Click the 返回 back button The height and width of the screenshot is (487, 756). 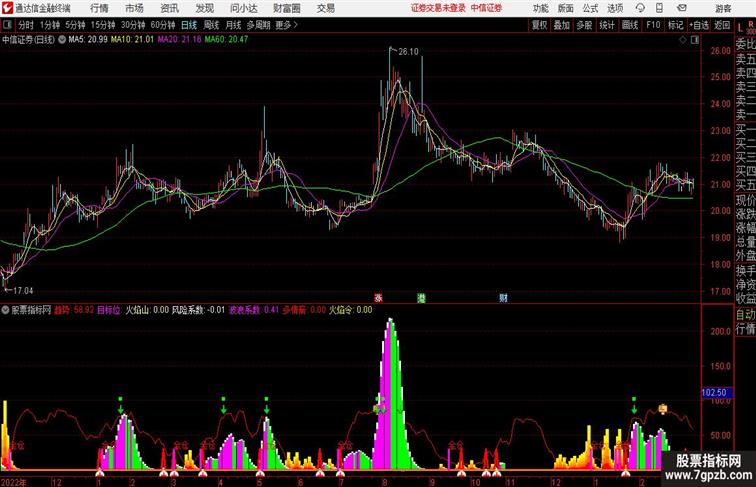tap(722, 25)
